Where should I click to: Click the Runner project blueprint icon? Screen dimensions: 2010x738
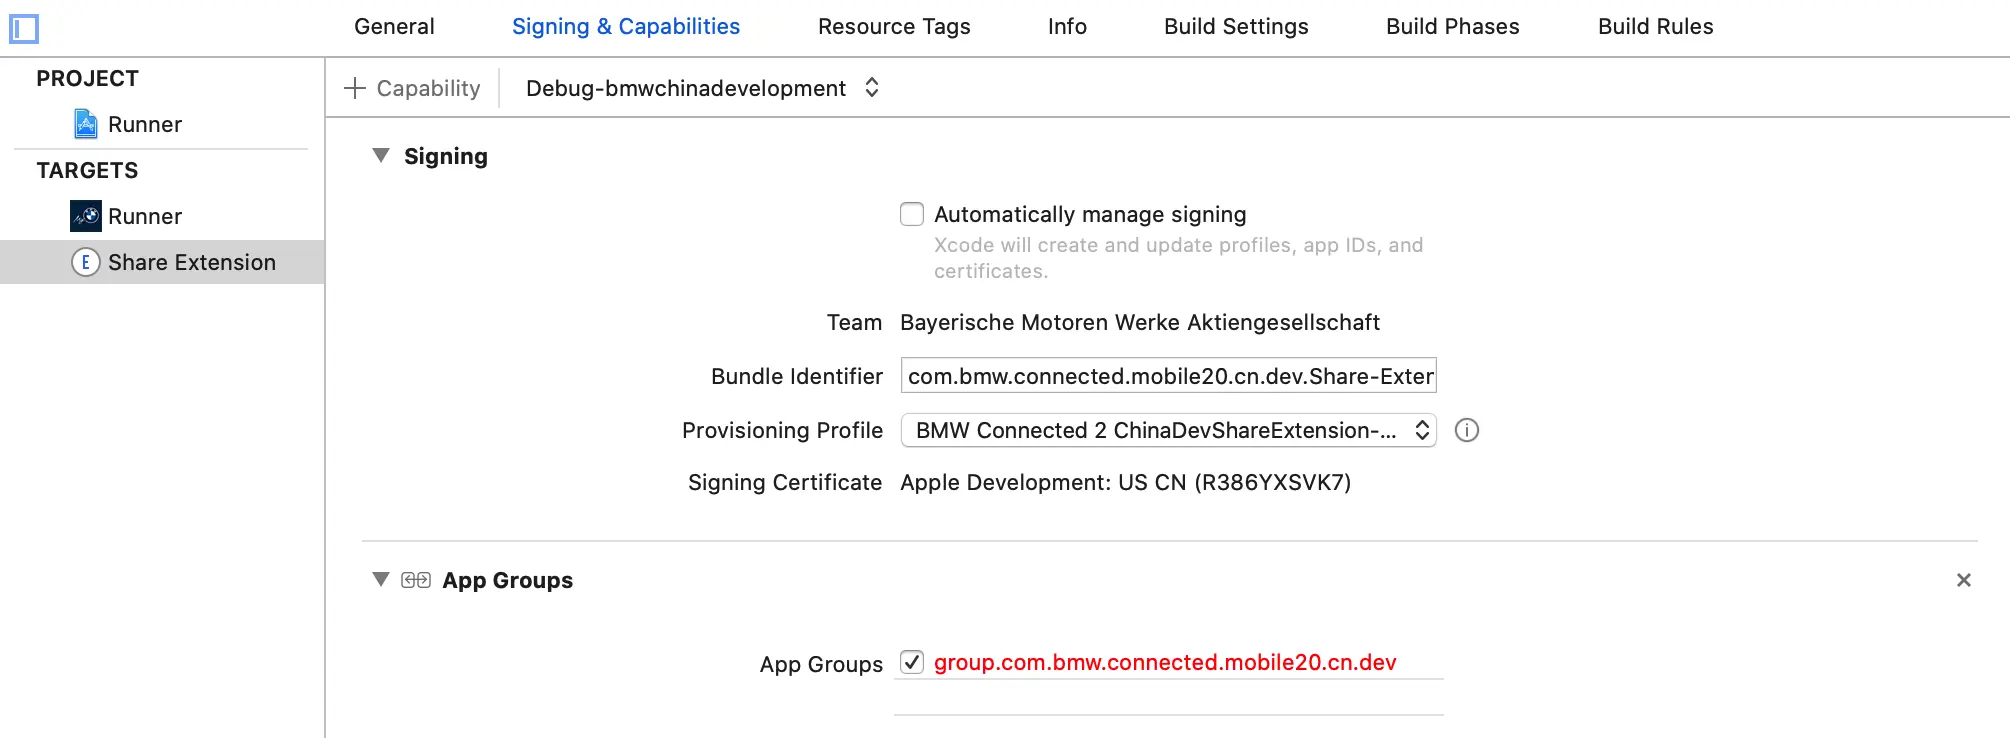click(x=86, y=124)
